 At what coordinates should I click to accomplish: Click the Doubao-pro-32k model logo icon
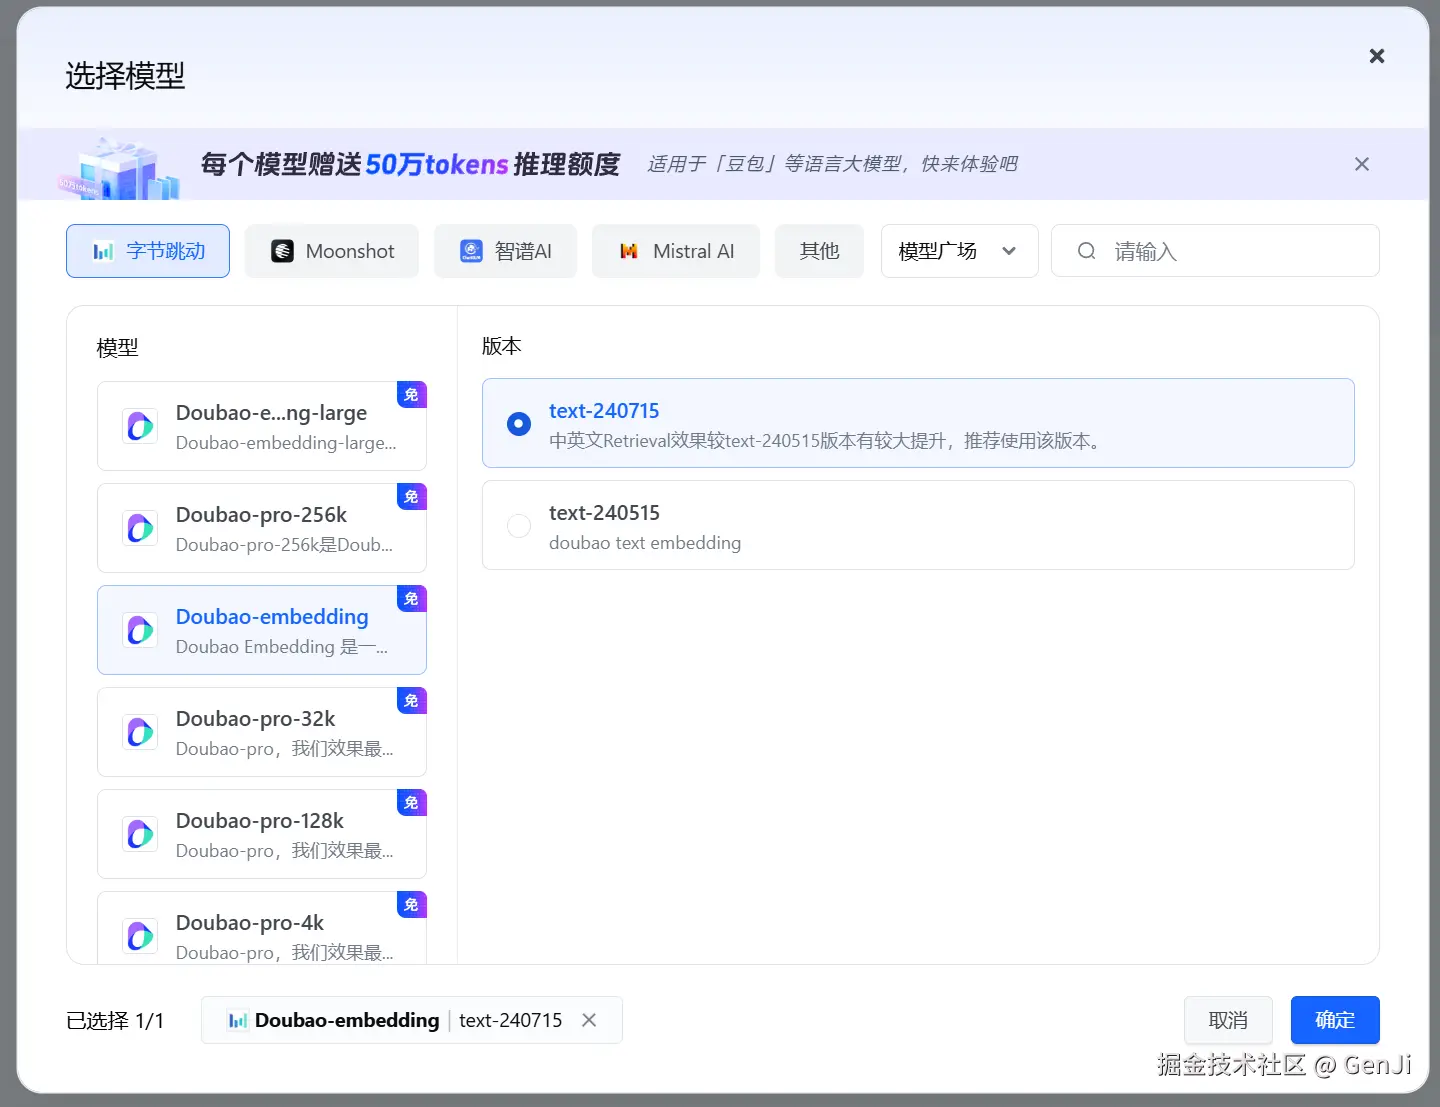pyautogui.click(x=140, y=732)
